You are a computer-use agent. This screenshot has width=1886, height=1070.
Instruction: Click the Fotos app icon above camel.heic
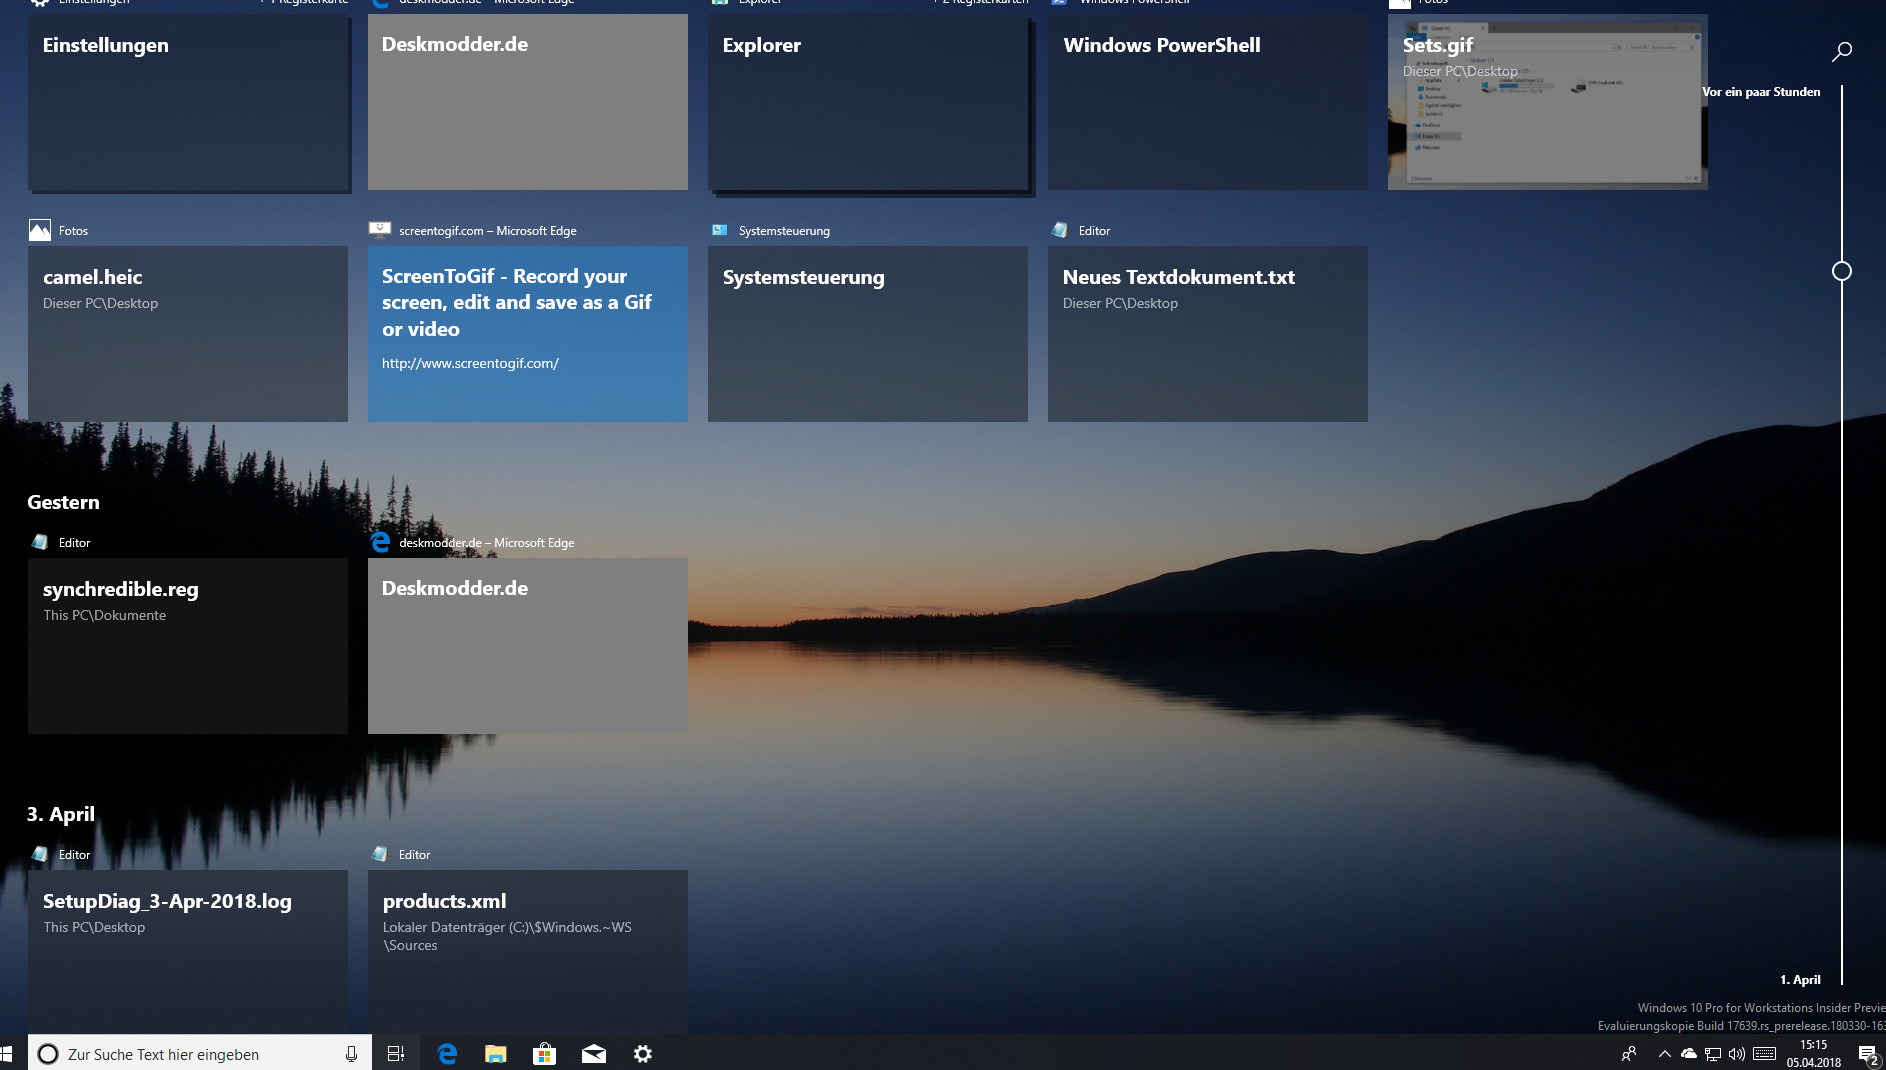40,230
